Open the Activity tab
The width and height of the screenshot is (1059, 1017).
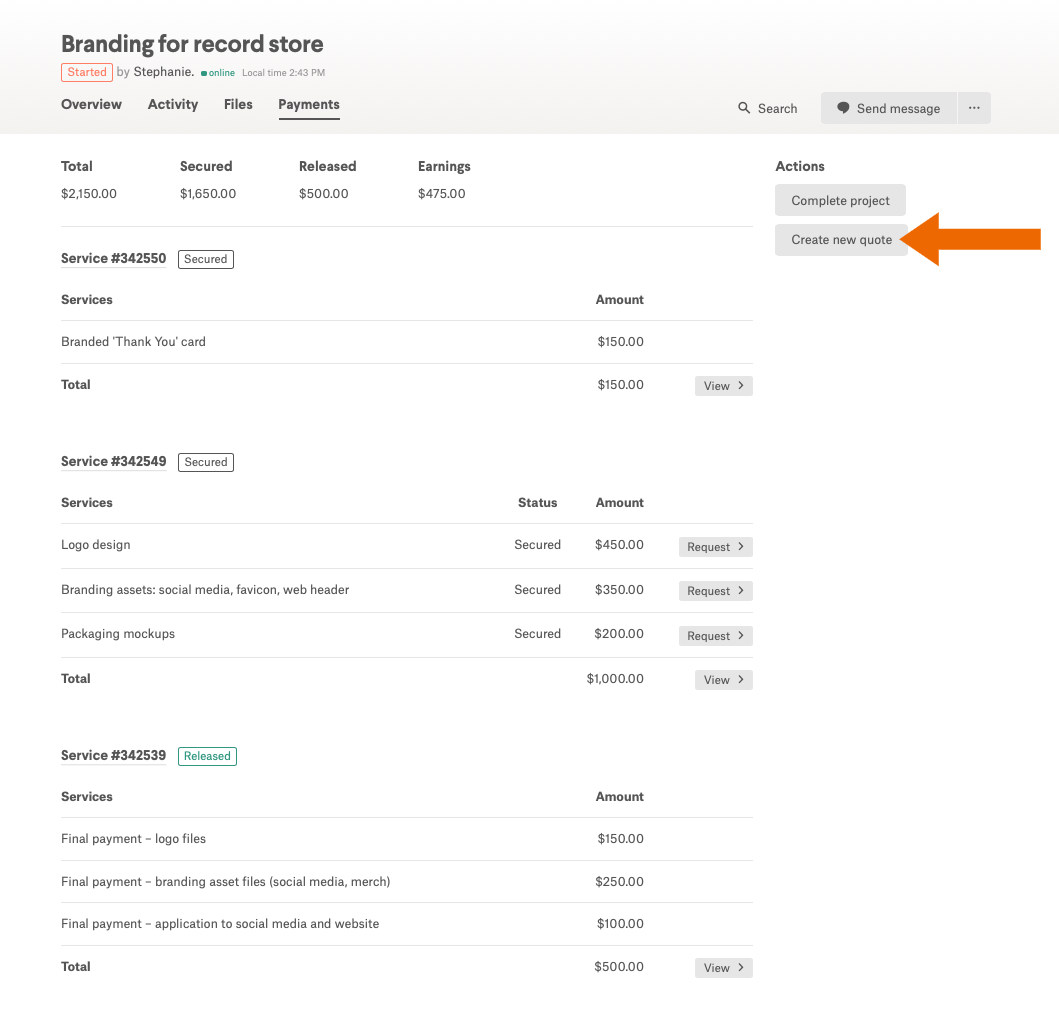173,104
